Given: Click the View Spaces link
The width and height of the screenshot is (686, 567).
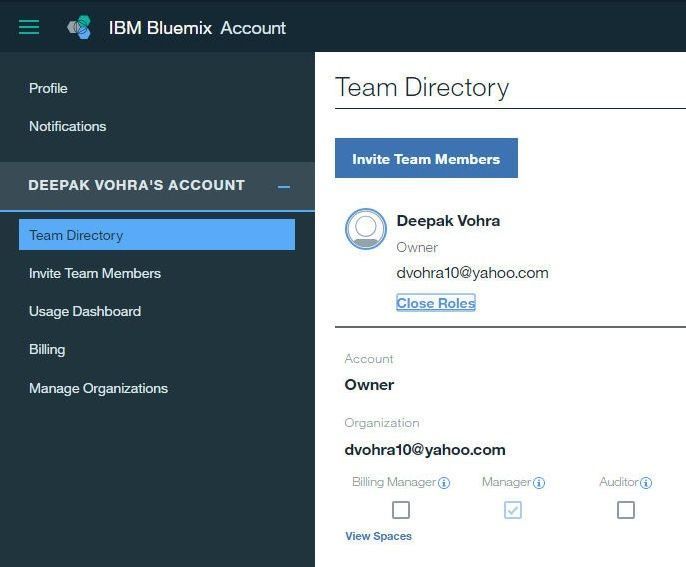Looking at the screenshot, I should click(x=378, y=536).
